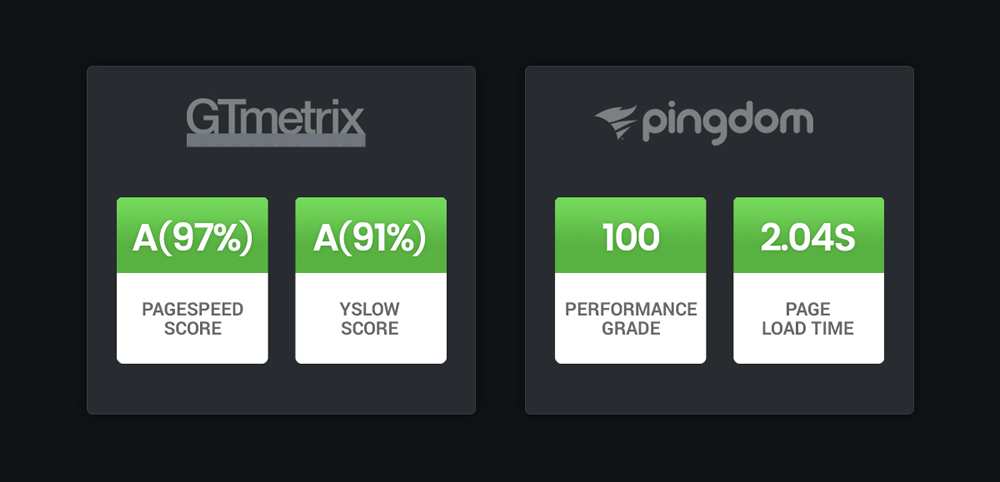
Task: Click the LOAD TIME text line
Action: click(x=808, y=328)
